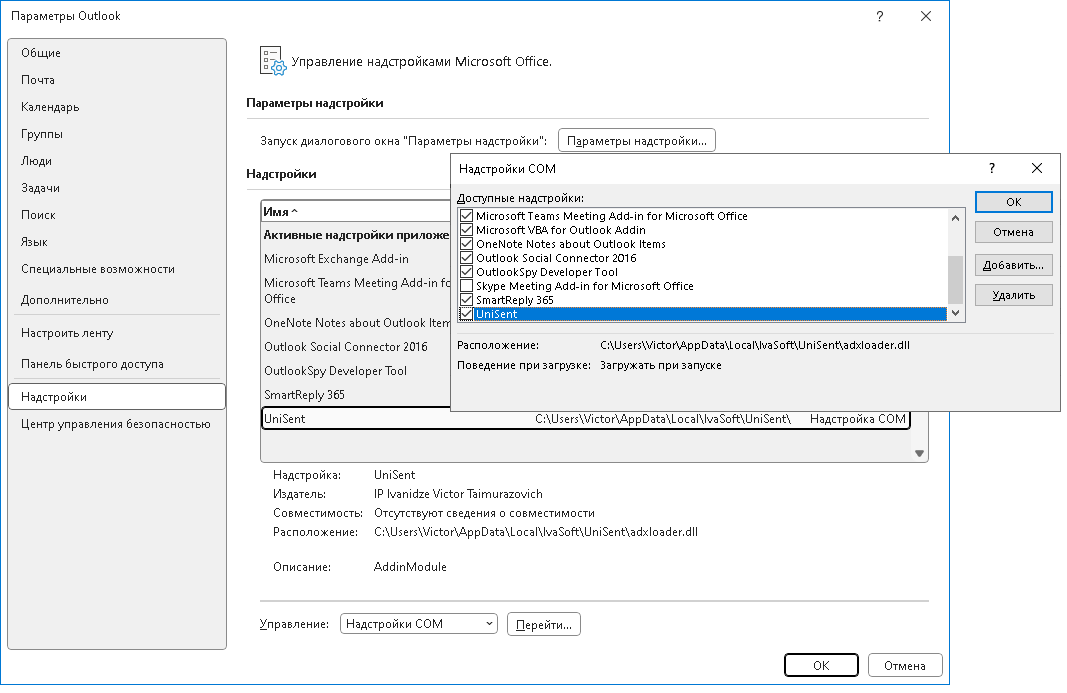Click the Перейти... button
This screenshot has width=1067, height=693.
(544, 624)
